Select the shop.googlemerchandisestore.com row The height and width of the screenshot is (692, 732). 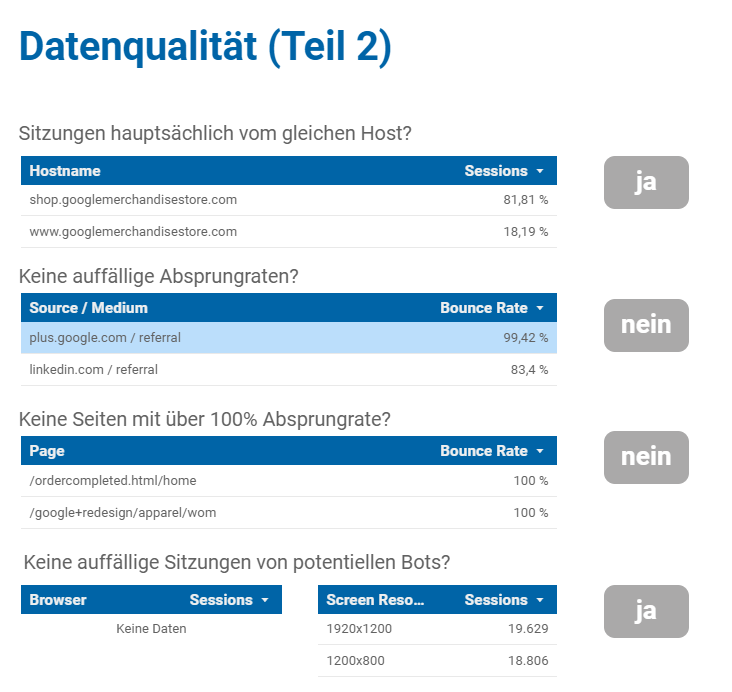point(289,200)
